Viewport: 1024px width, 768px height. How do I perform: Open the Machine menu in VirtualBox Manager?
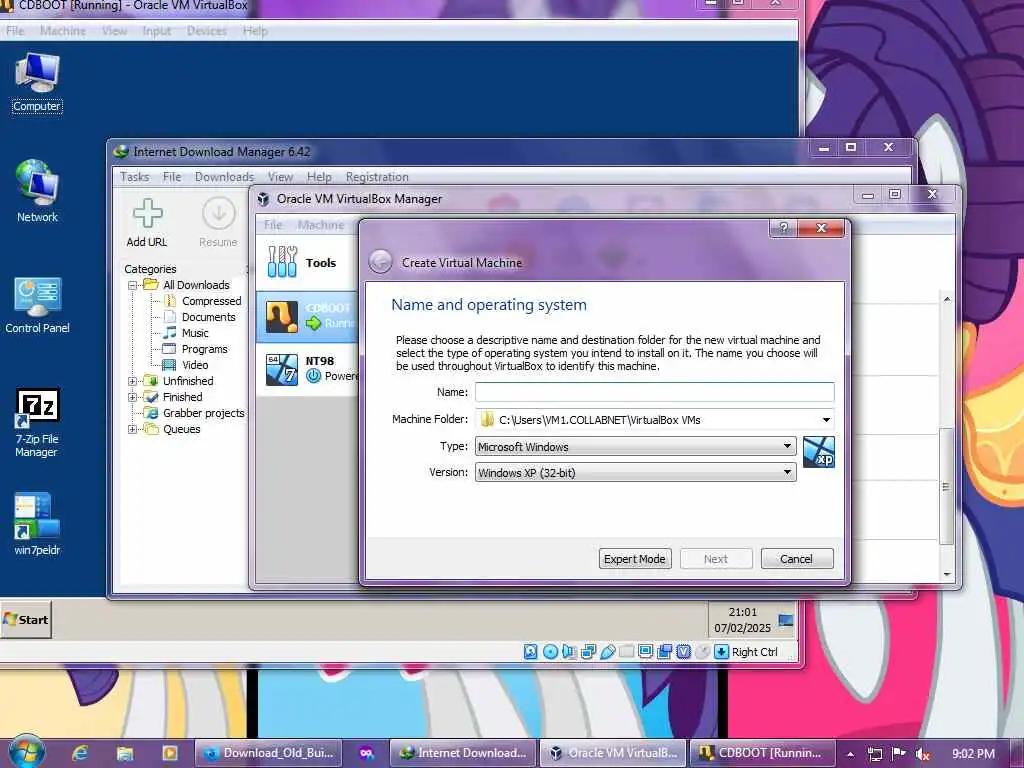(x=321, y=225)
